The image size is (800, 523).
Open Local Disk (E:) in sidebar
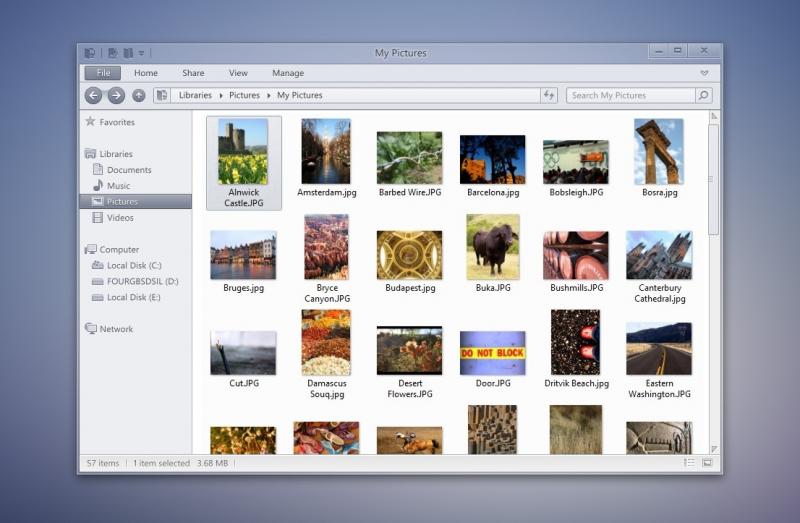point(126,297)
